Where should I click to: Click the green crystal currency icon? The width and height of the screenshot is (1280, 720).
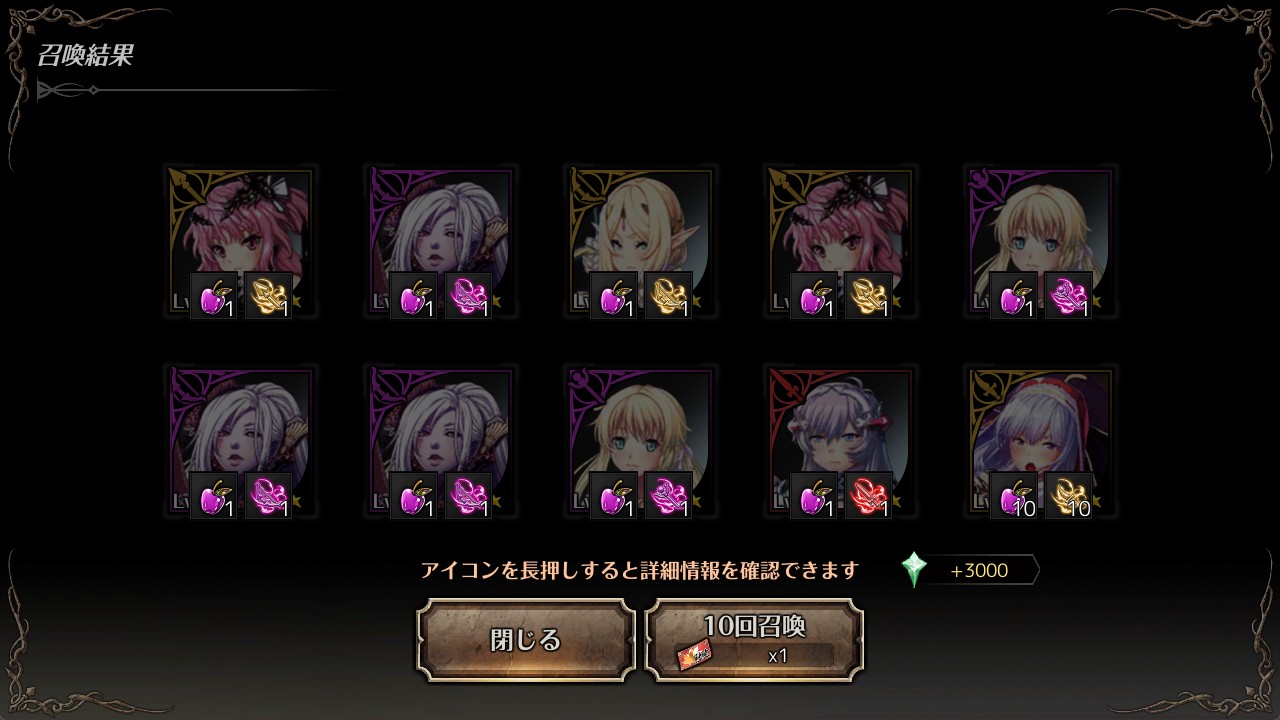[x=913, y=570]
